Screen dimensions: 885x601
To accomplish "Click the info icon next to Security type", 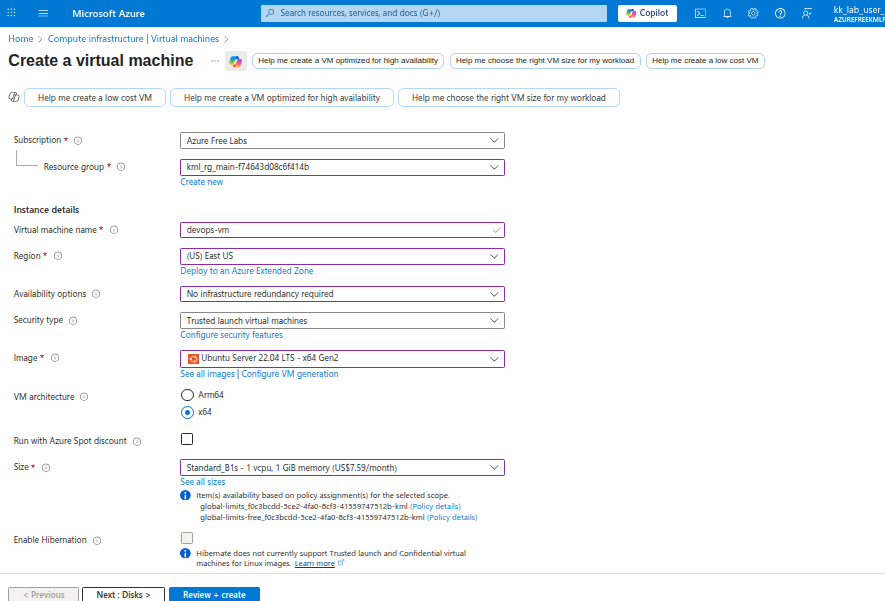I will (73, 321).
